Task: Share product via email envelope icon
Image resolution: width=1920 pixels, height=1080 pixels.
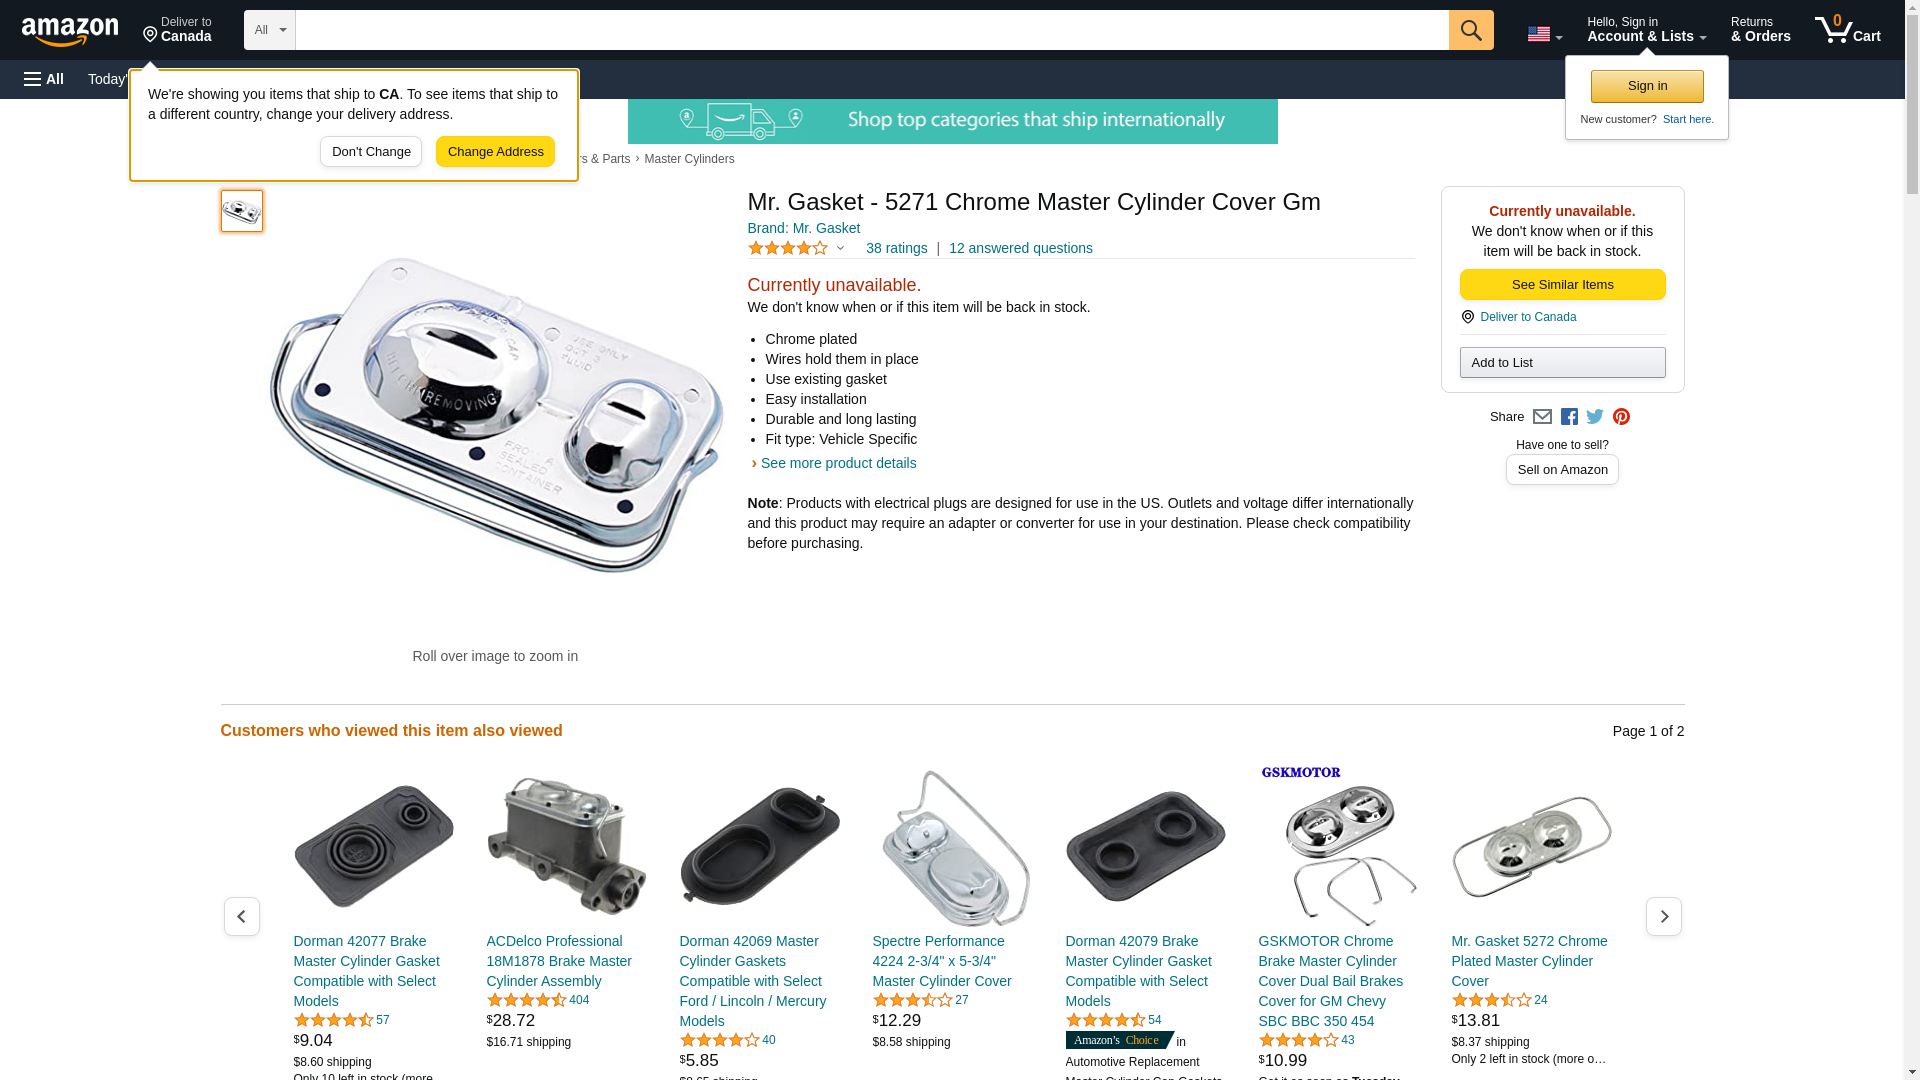Action: [x=1542, y=417]
